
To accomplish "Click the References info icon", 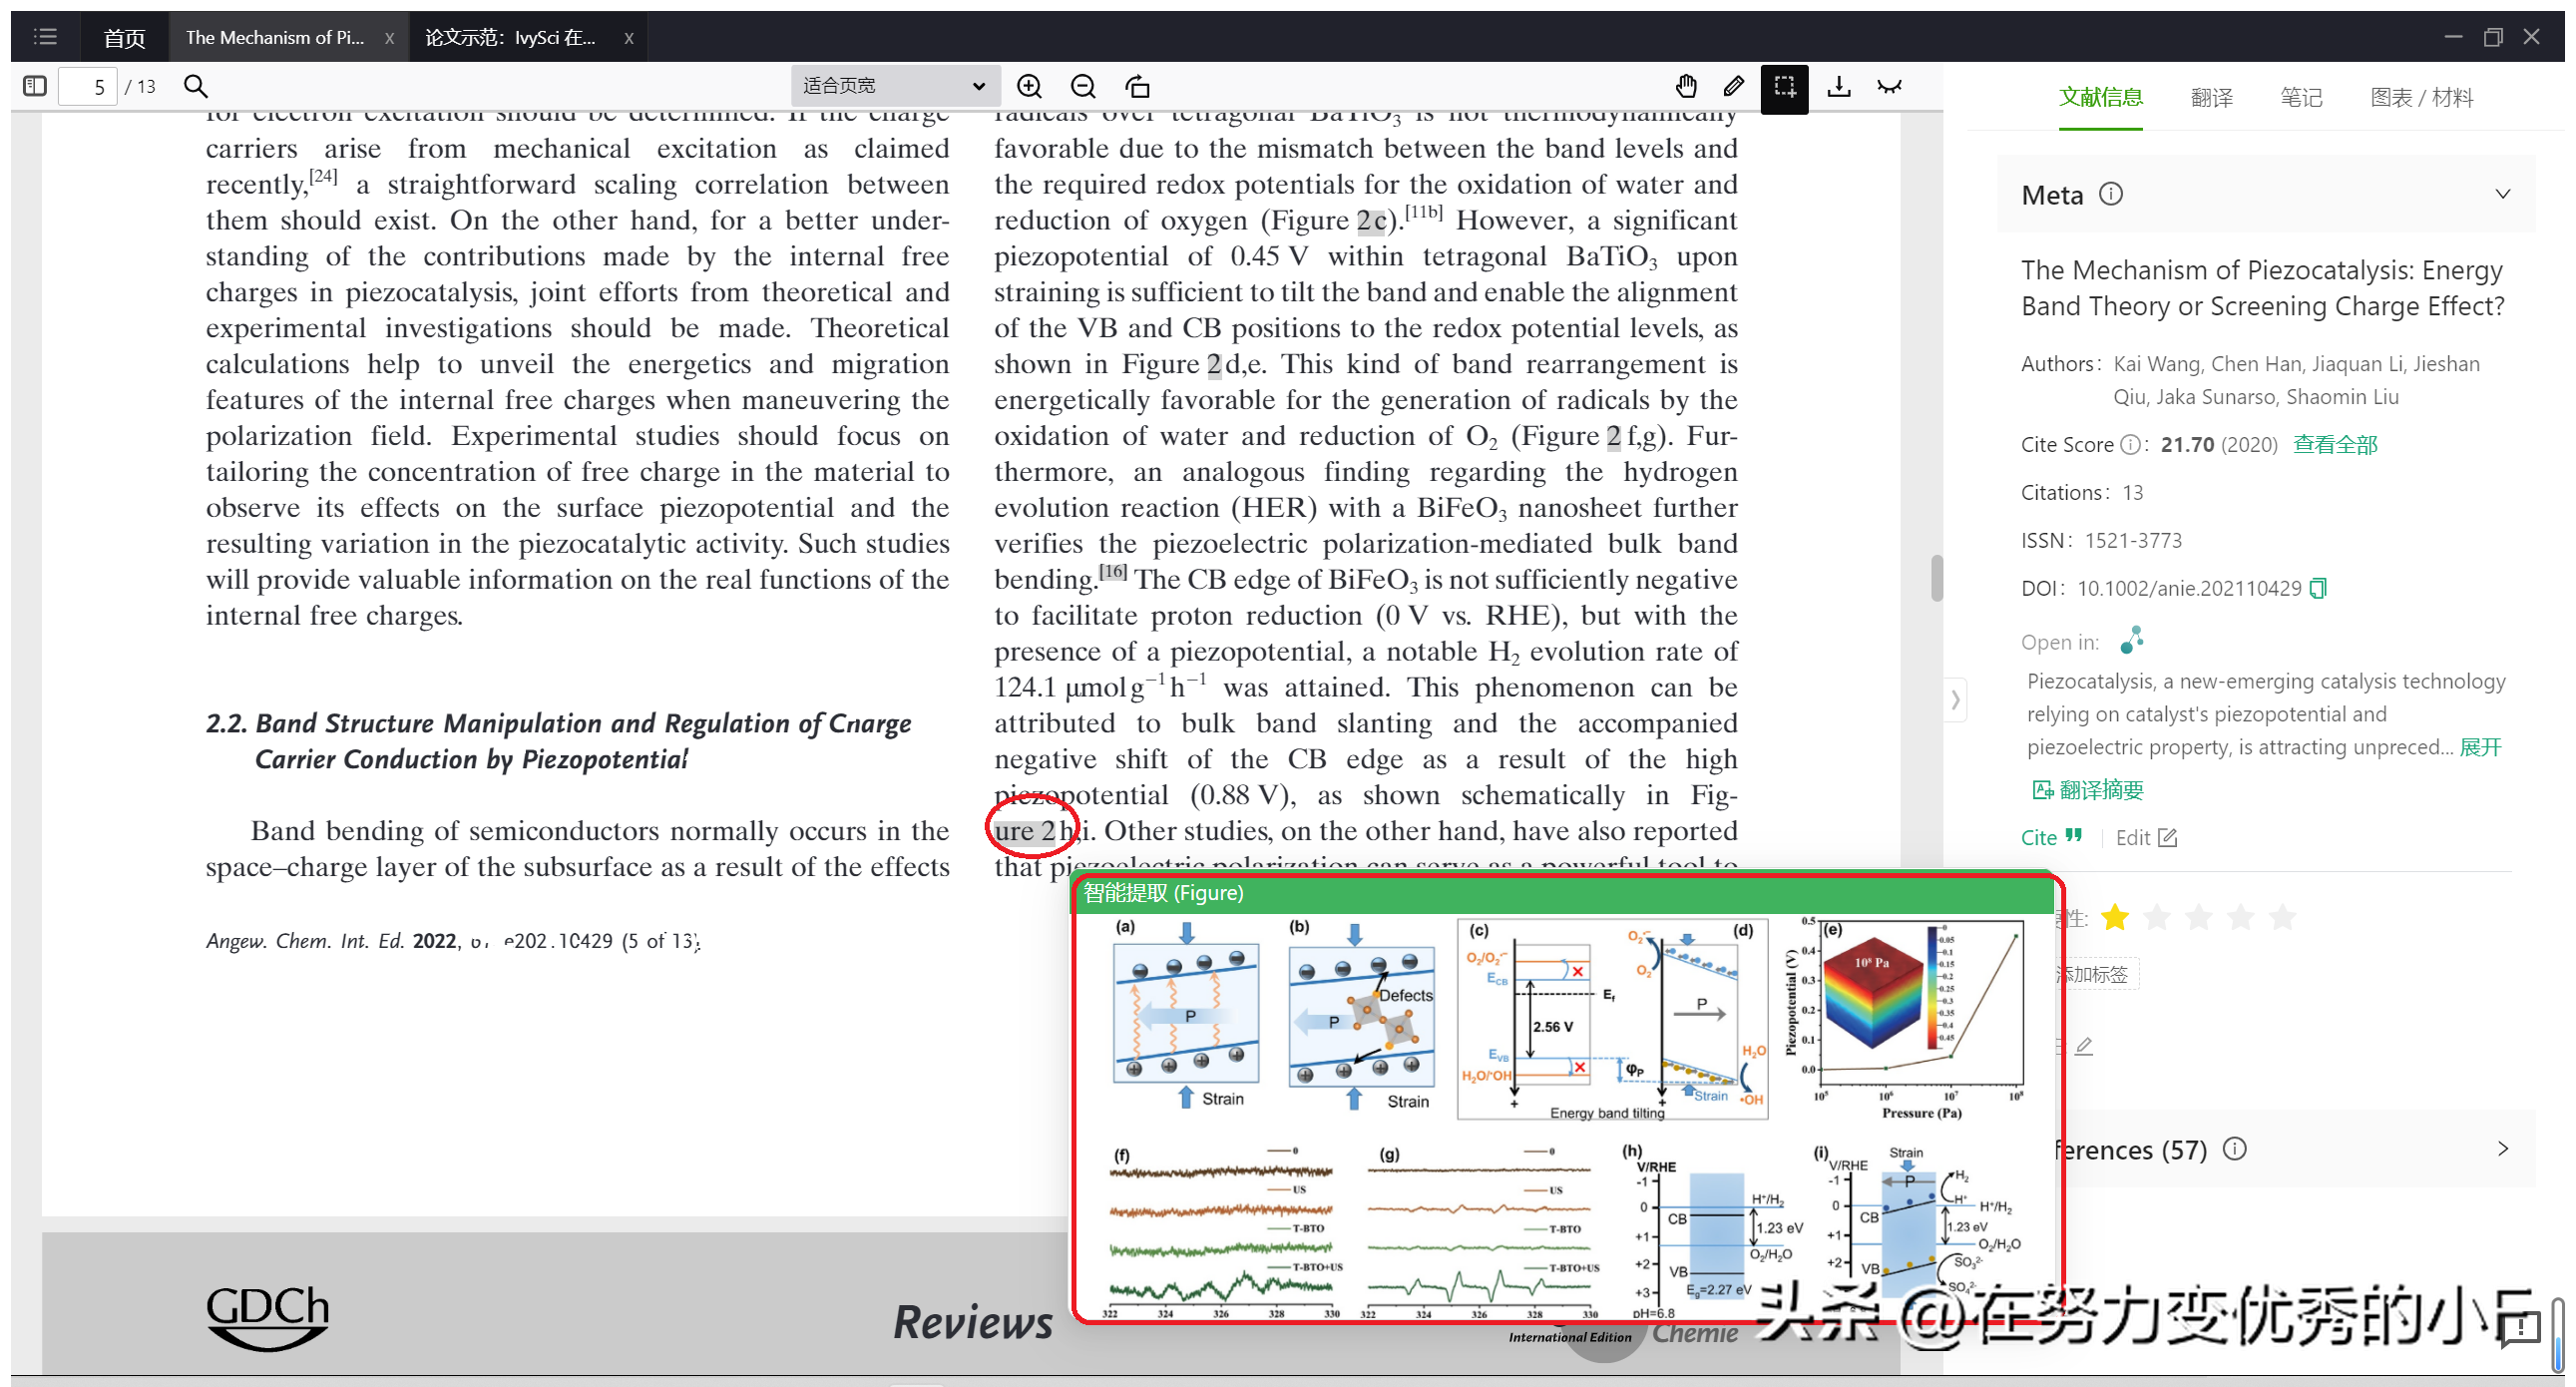I will (x=2234, y=1149).
